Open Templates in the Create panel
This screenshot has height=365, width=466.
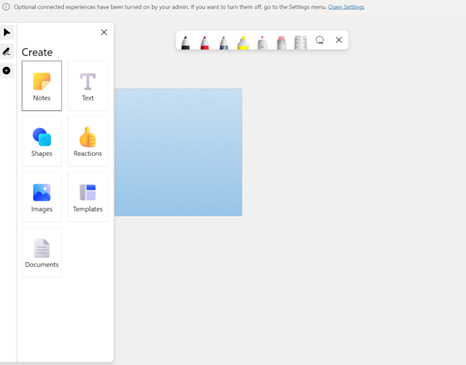coord(88,197)
